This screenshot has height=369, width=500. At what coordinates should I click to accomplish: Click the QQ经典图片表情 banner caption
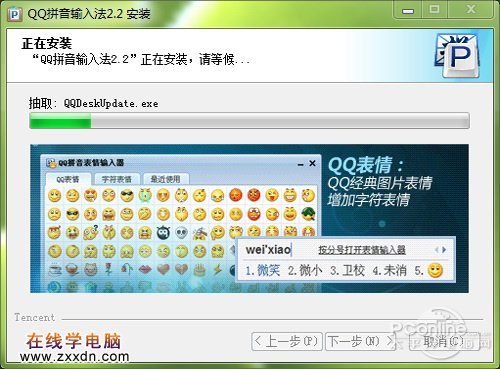[x=380, y=183]
